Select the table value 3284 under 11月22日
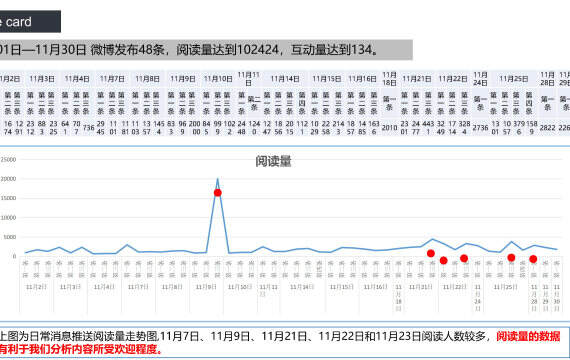The image size is (570, 360). (x=464, y=128)
